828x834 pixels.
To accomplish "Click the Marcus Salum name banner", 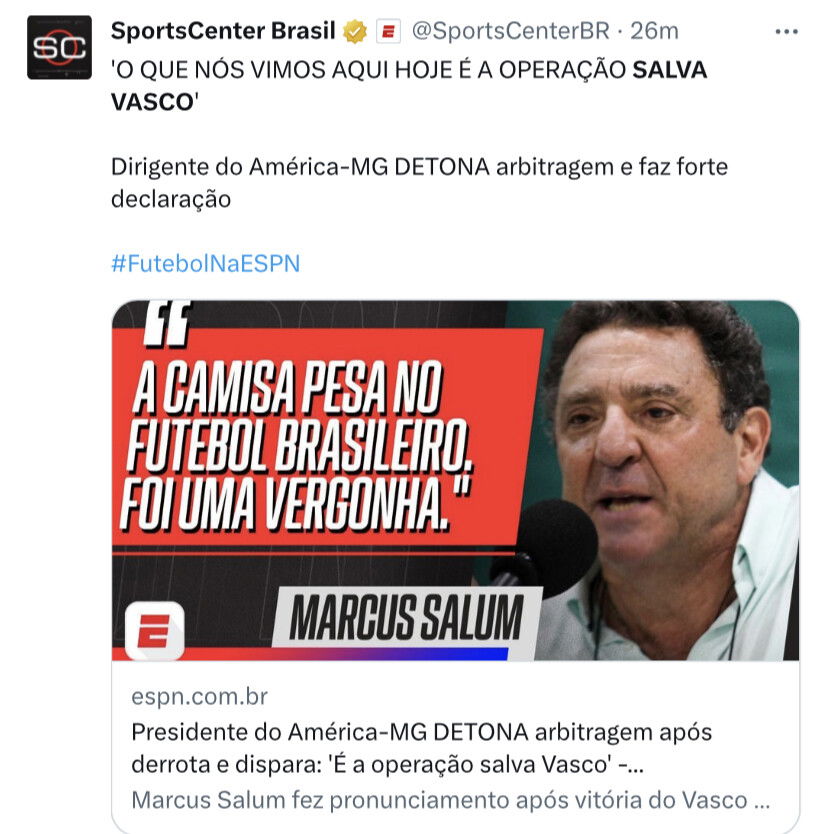I will [x=407, y=617].
